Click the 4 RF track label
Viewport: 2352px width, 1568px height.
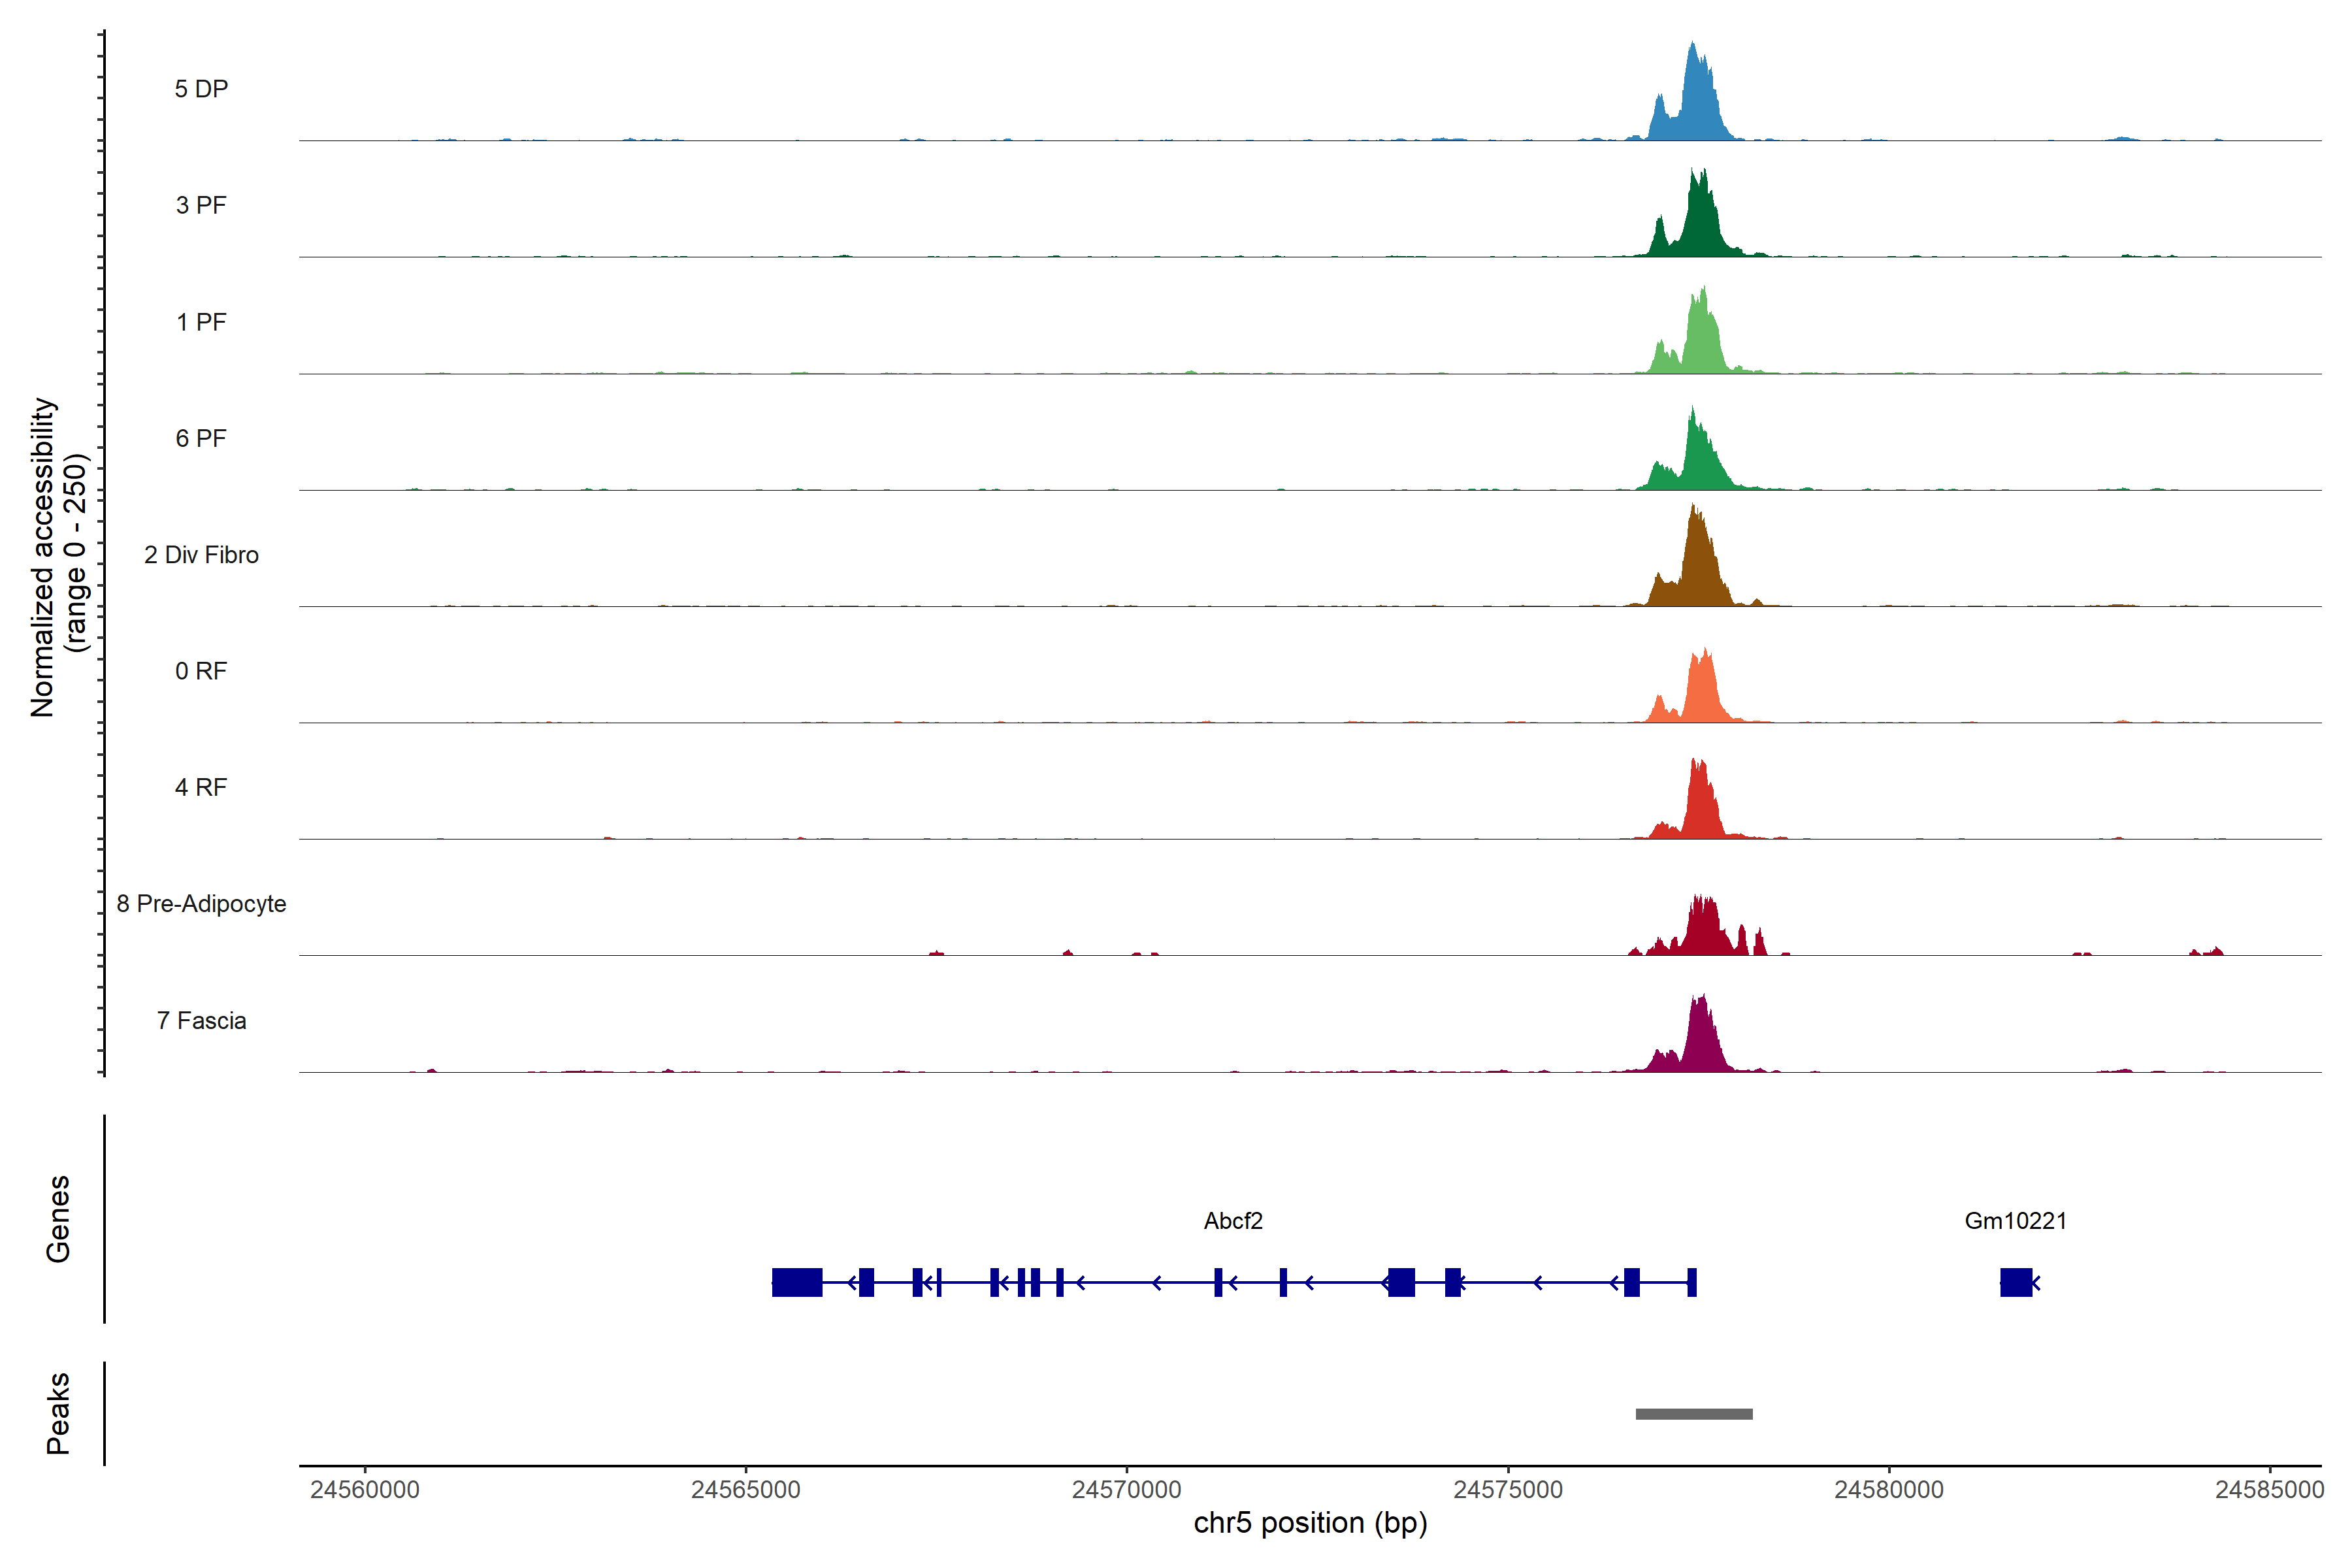[x=201, y=787]
